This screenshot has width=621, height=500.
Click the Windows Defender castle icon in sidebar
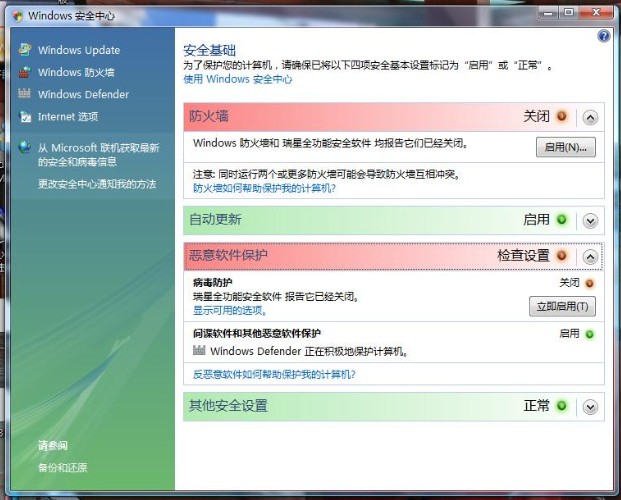click(25, 94)
